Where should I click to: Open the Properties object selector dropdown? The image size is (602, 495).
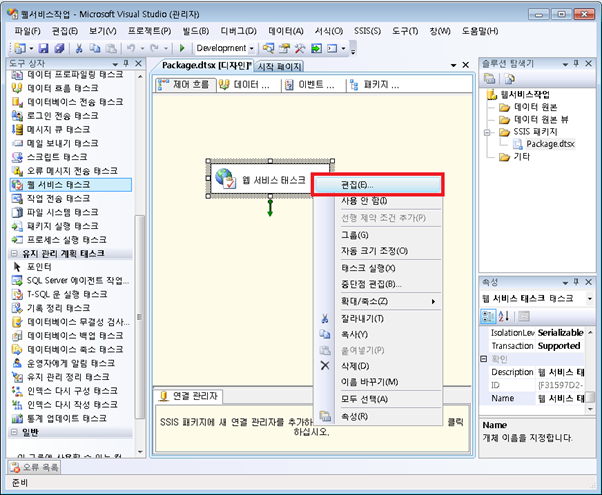(x=589, y=299)
